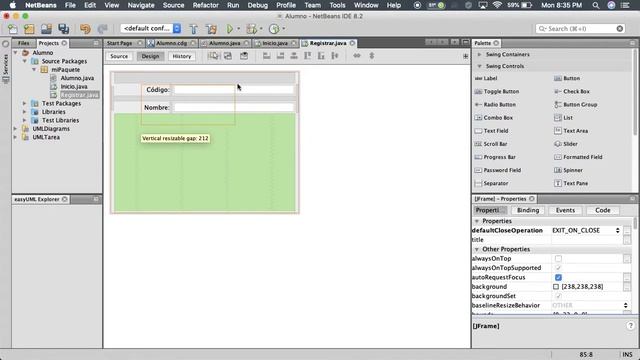
Task: Pick the Label component in Palette
Action: [x=486, y=78]
